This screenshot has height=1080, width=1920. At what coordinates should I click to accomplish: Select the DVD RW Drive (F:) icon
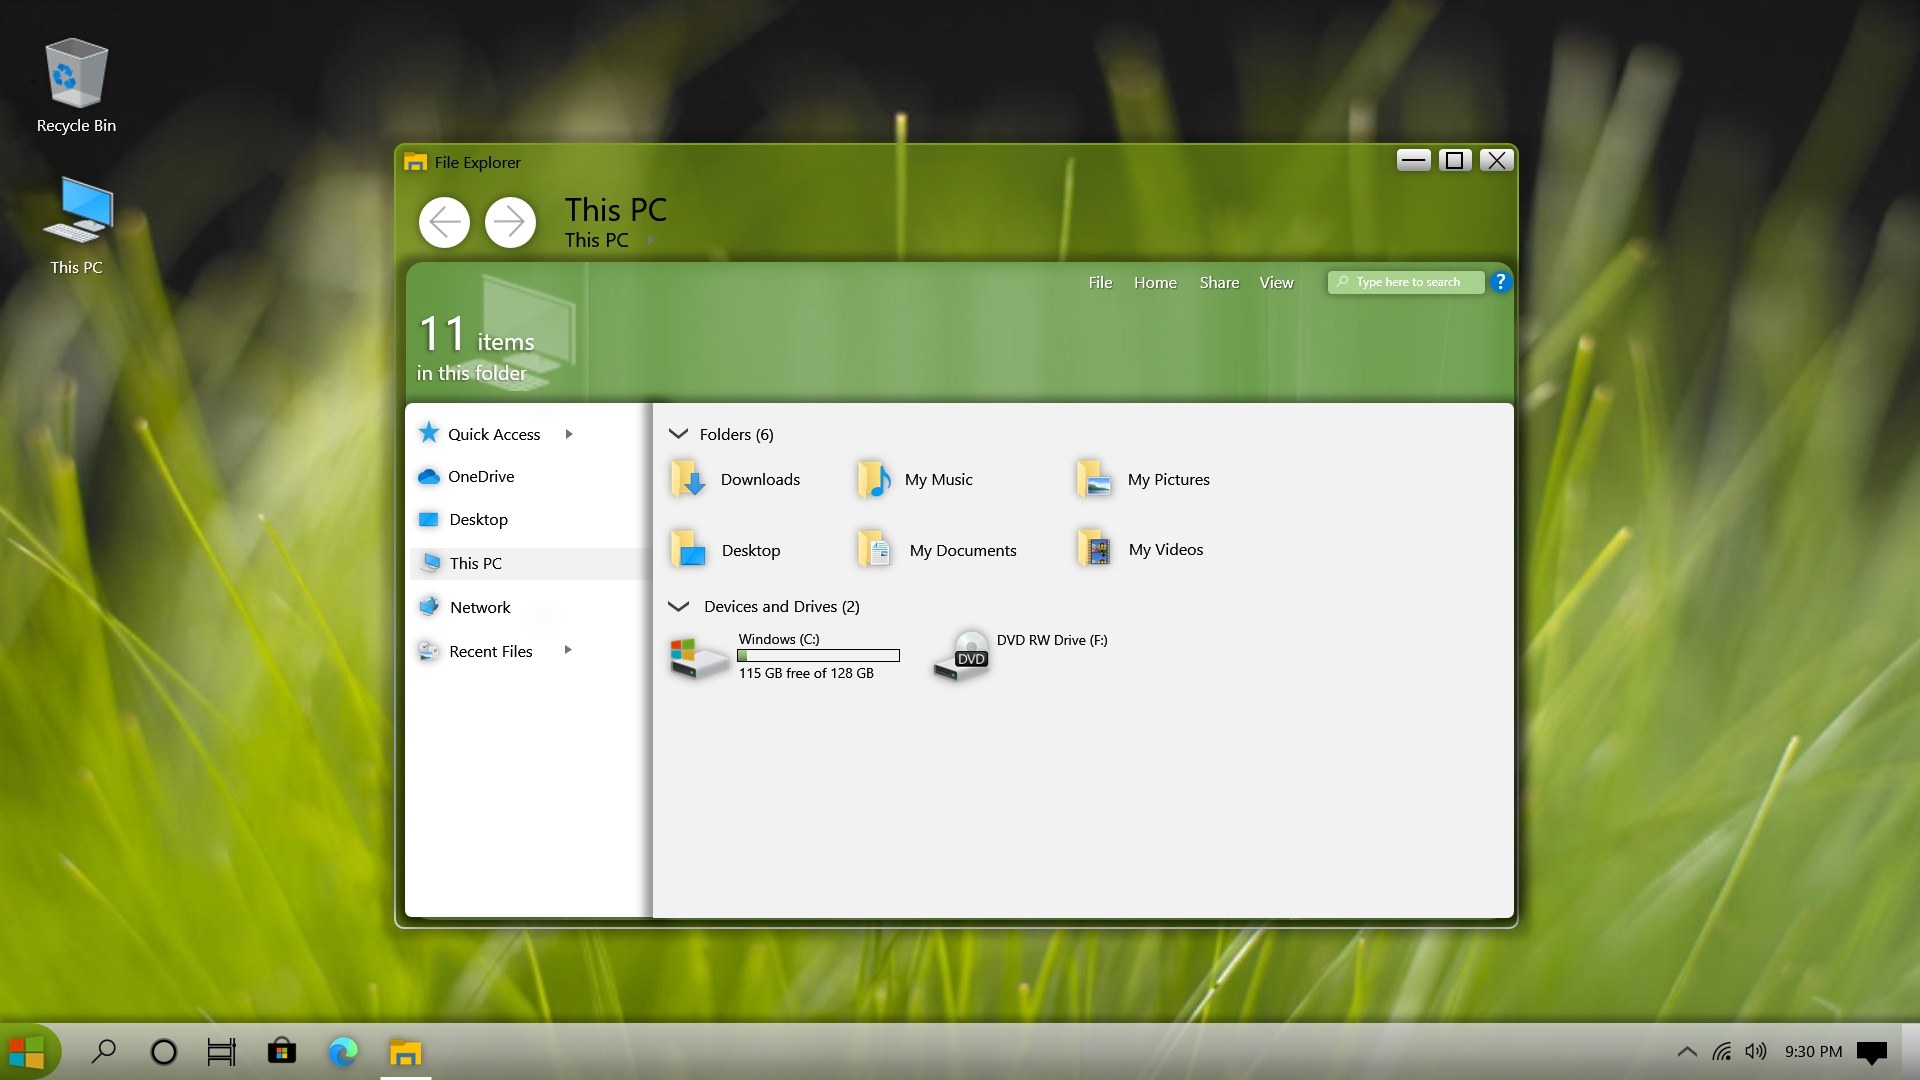click(961, 656)
